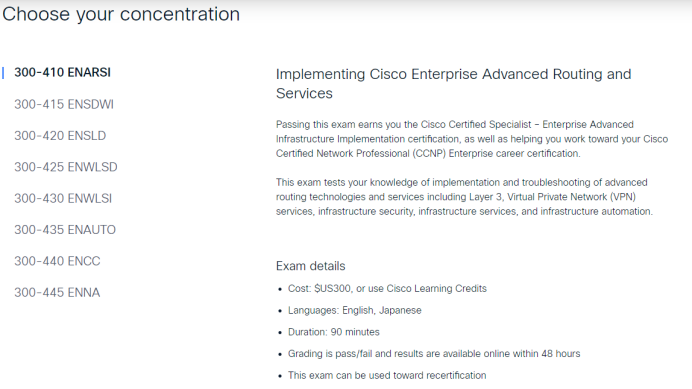This screenshot has width=692, height=389.
Task: Click the $US300 cost amount
Action: tap(333, 288)
